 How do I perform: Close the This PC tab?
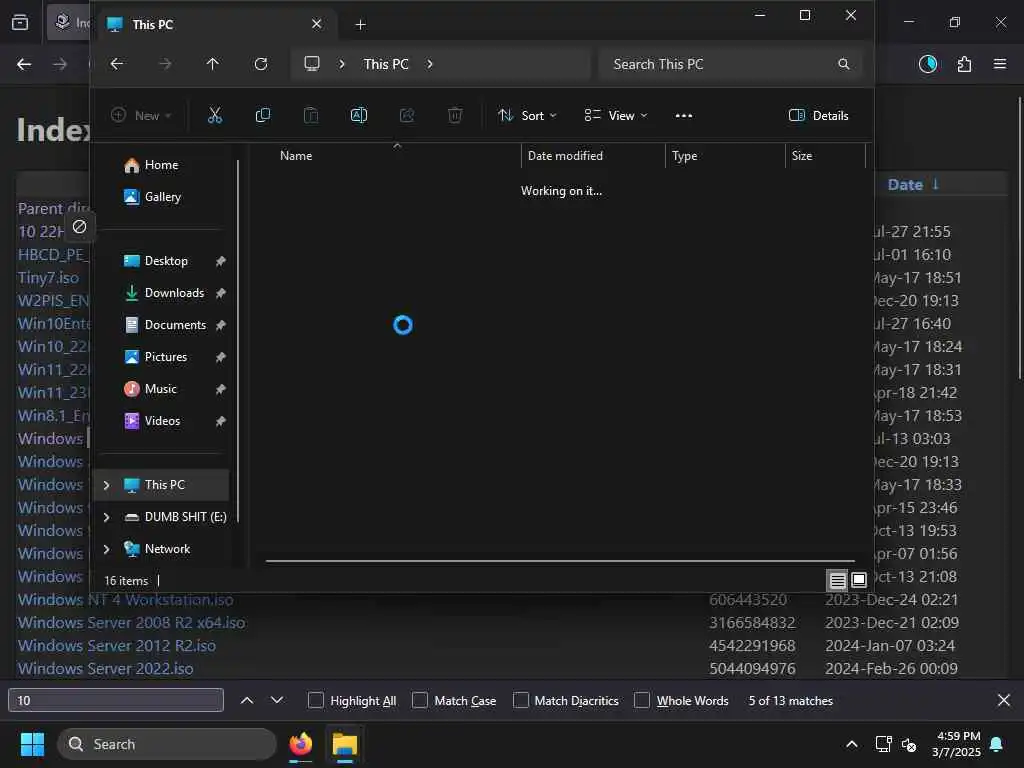click(317, 24)
